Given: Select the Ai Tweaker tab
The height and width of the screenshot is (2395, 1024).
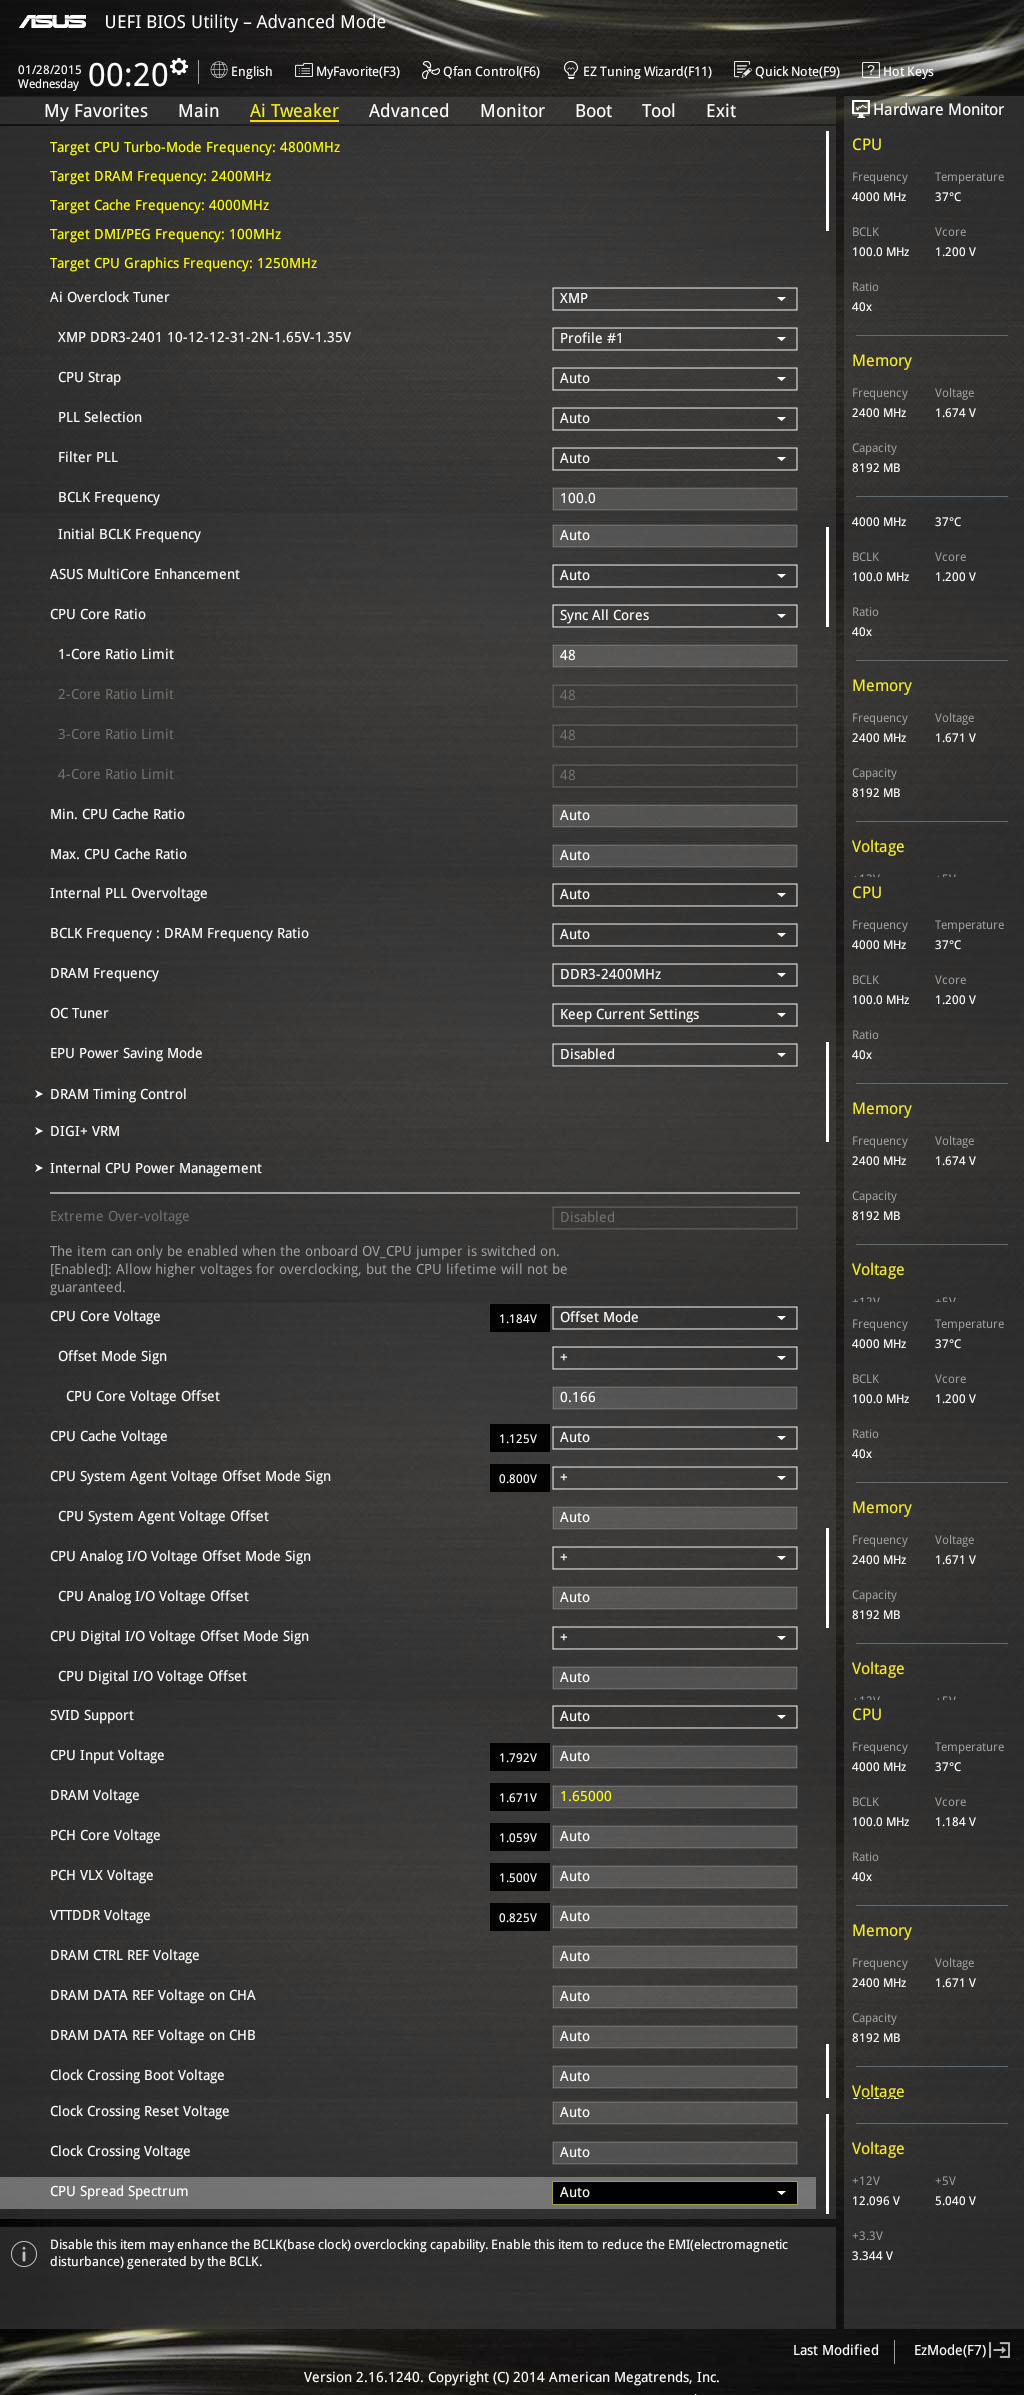Looking at the screenshot, I should click(294, 111).
